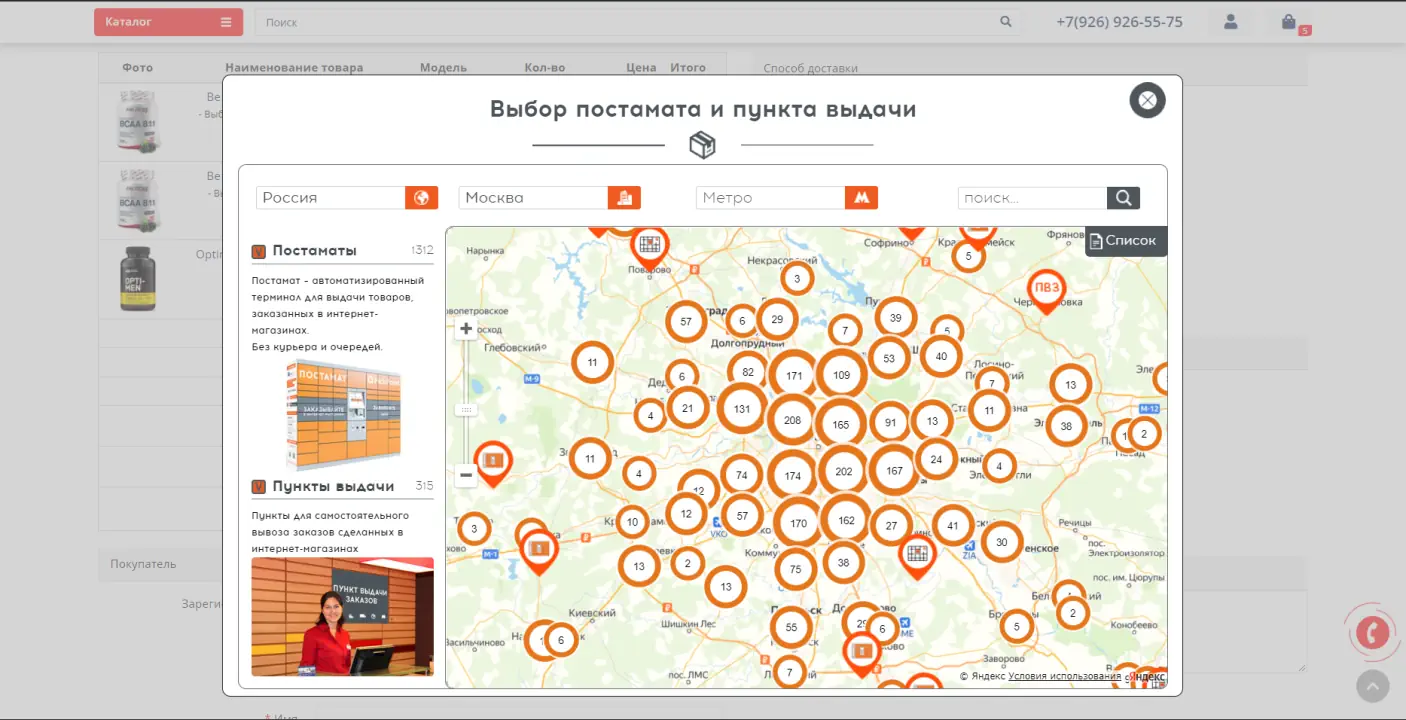Switch to Список view
This screenshot has height=720, width=1406.
[1126, 241]
